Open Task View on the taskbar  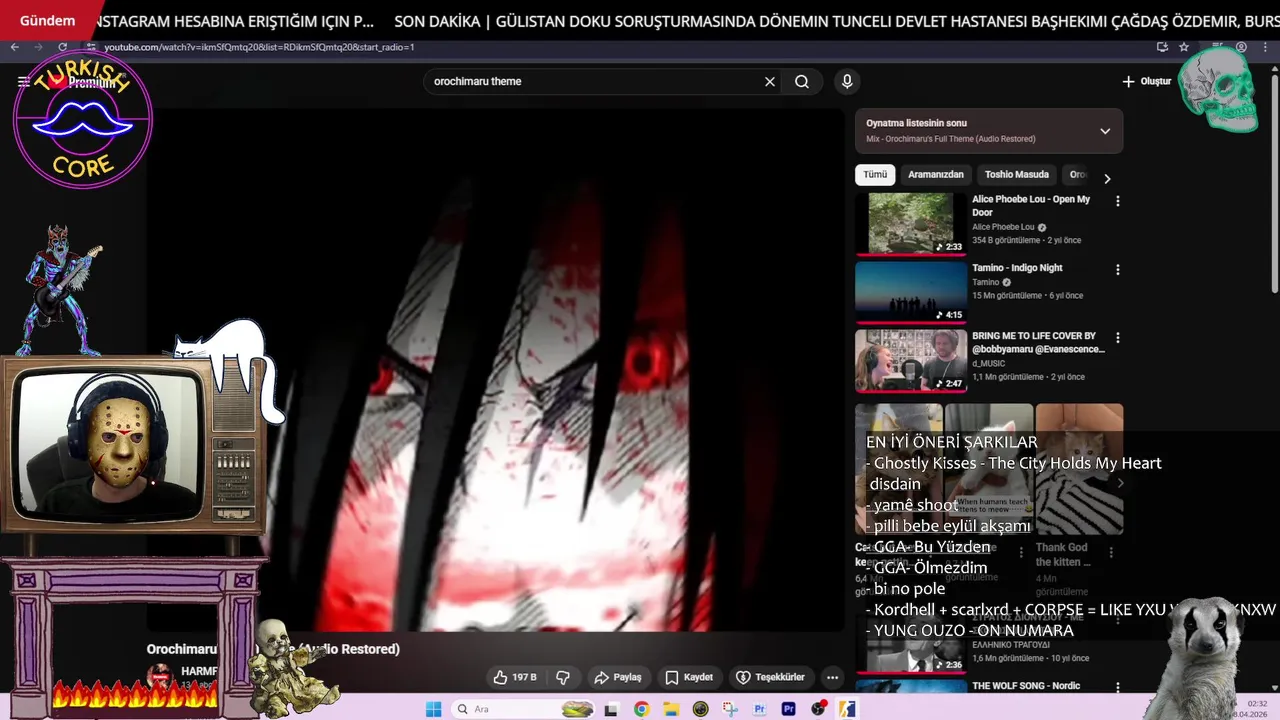click(611, 709)
